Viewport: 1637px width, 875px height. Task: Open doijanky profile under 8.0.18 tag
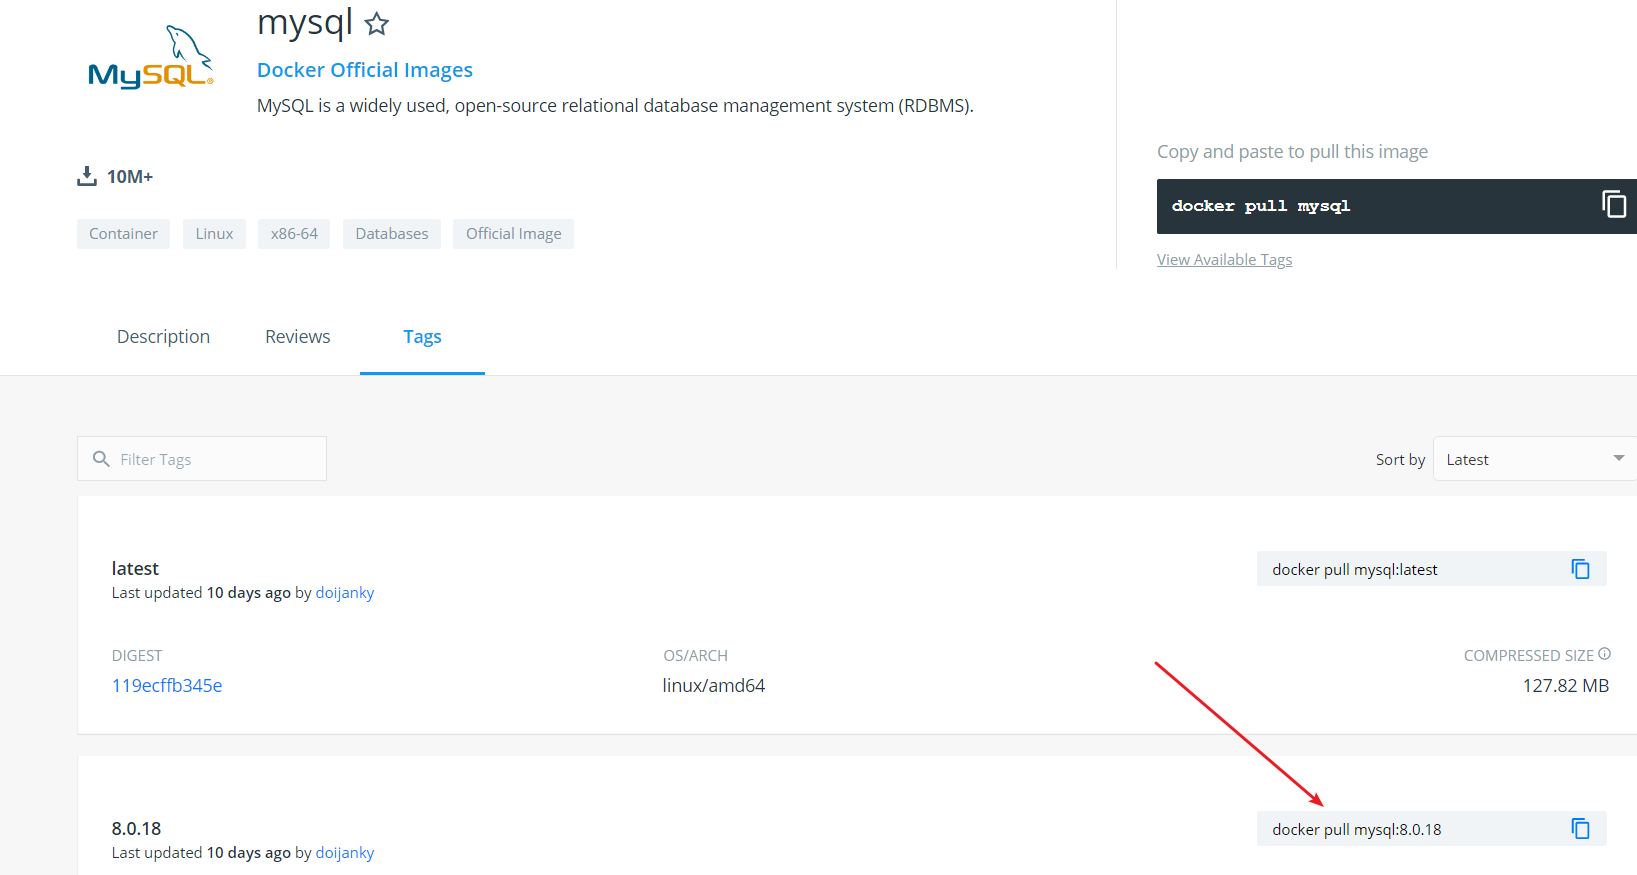coord(345,853)
